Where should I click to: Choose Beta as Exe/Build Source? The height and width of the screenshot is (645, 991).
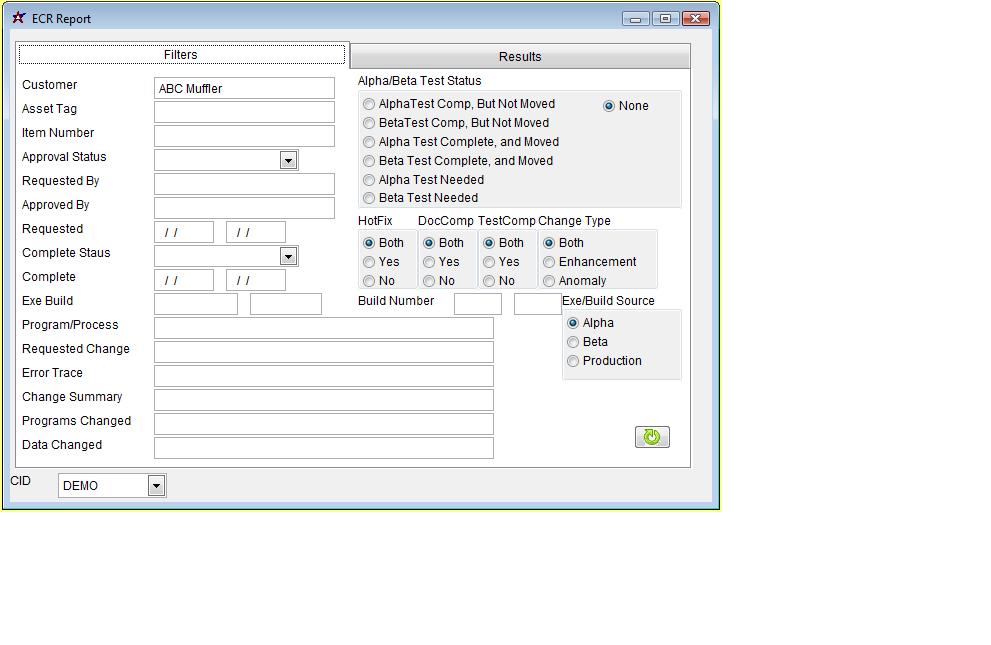click(x=573, y=342)
